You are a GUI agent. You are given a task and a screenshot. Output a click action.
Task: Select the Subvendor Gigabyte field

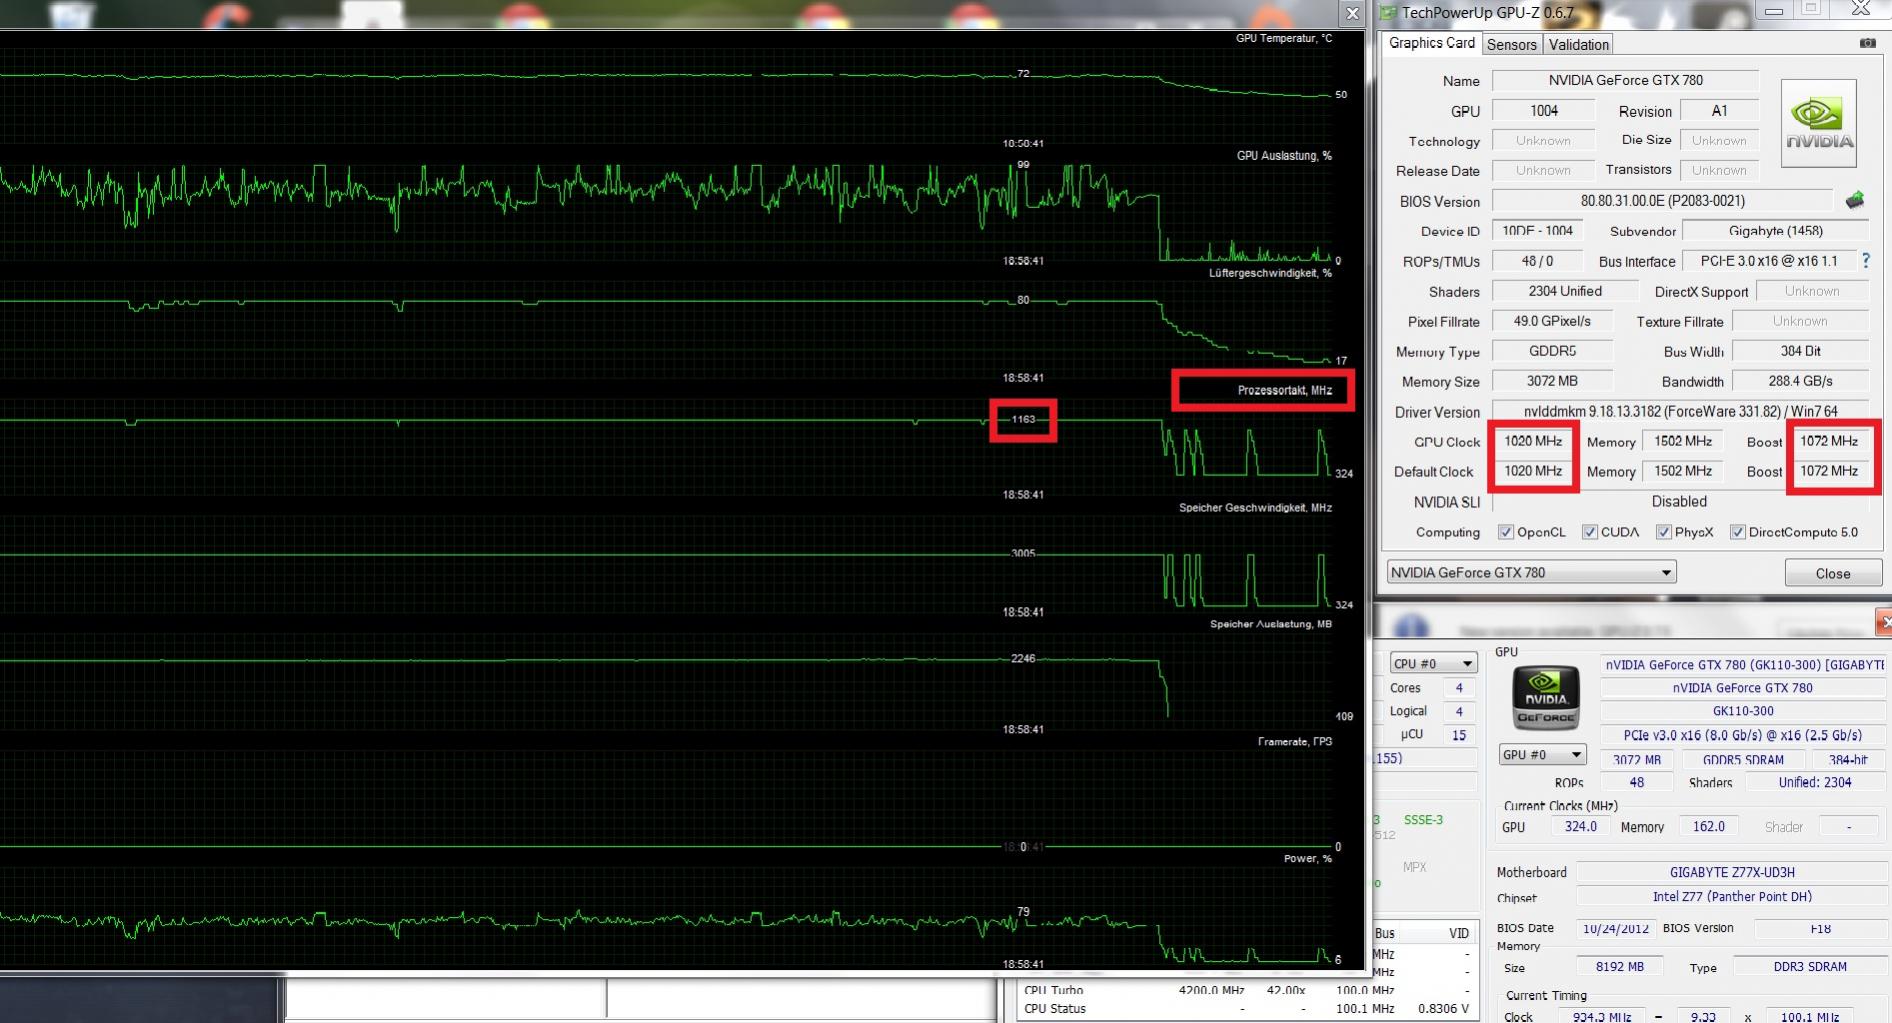tap(1775, 230)
